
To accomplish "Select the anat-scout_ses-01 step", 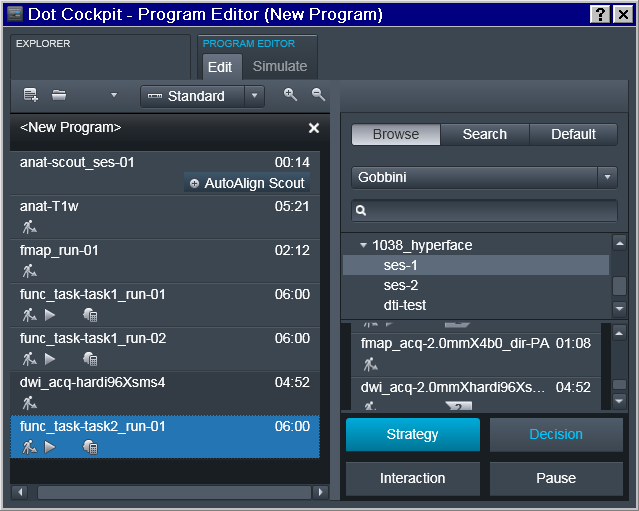I will (165, 173).
